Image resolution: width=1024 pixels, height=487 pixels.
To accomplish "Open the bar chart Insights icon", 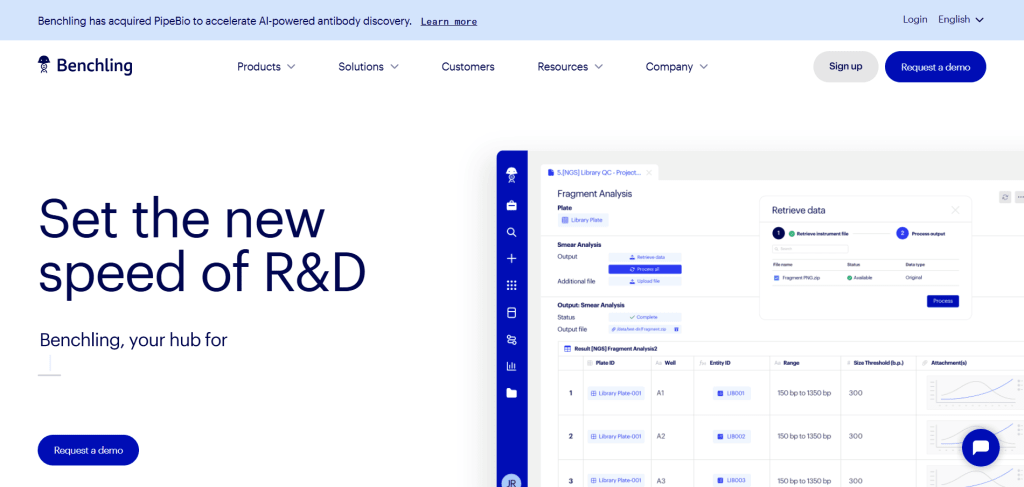I will coord(511,366).
